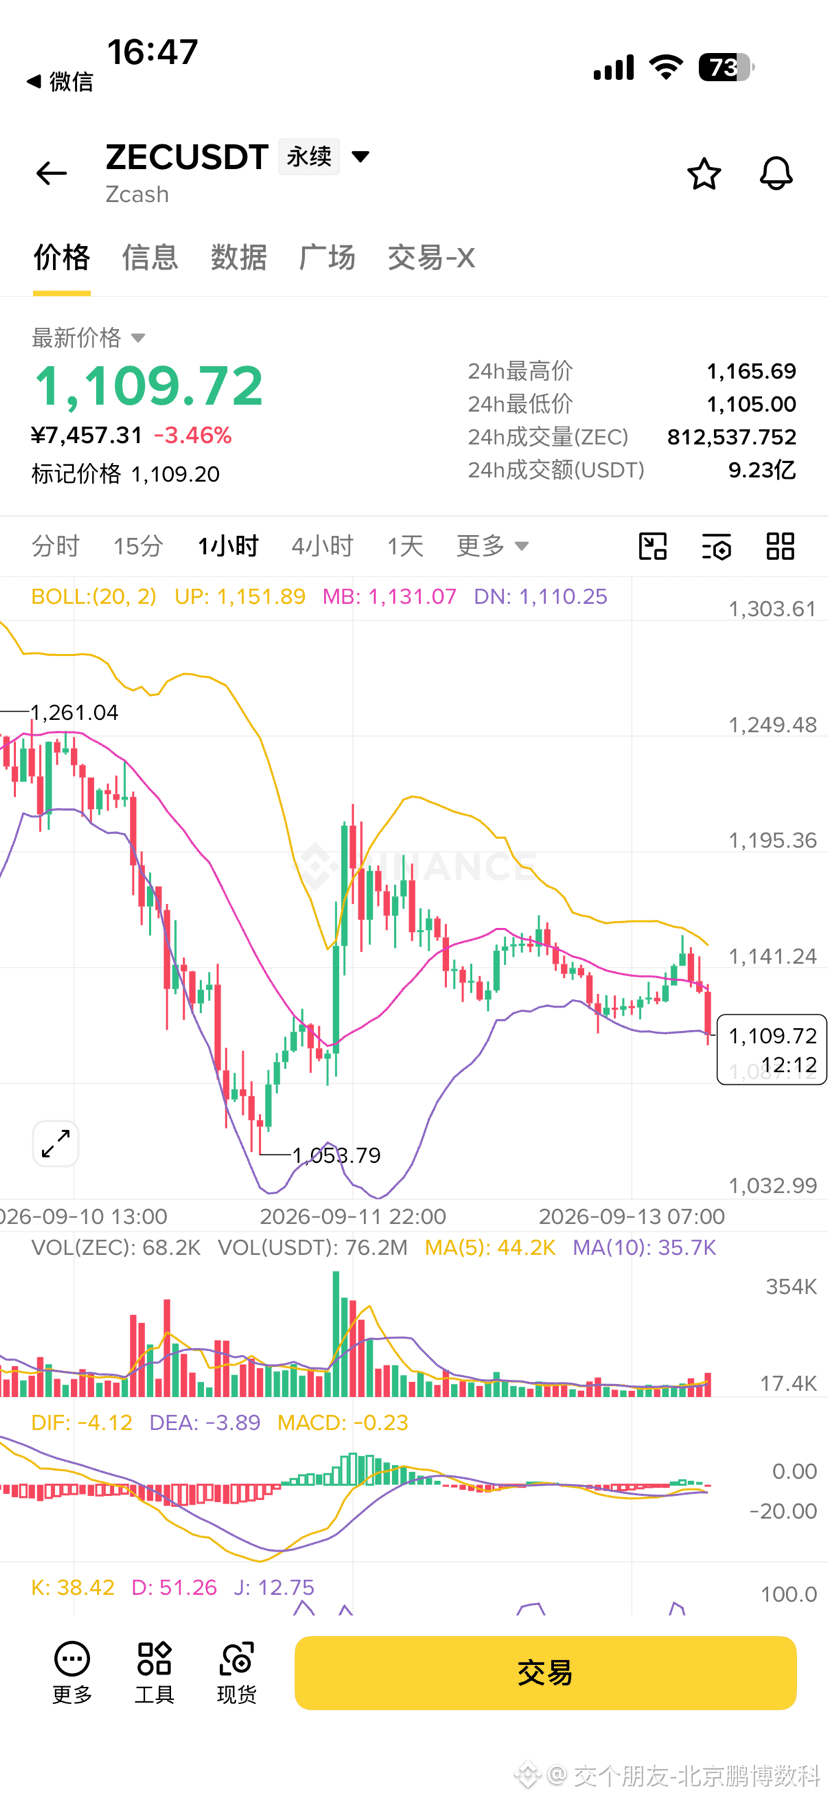Open the grid layout icon
The image size is (828, 1801).
[780, 546]
